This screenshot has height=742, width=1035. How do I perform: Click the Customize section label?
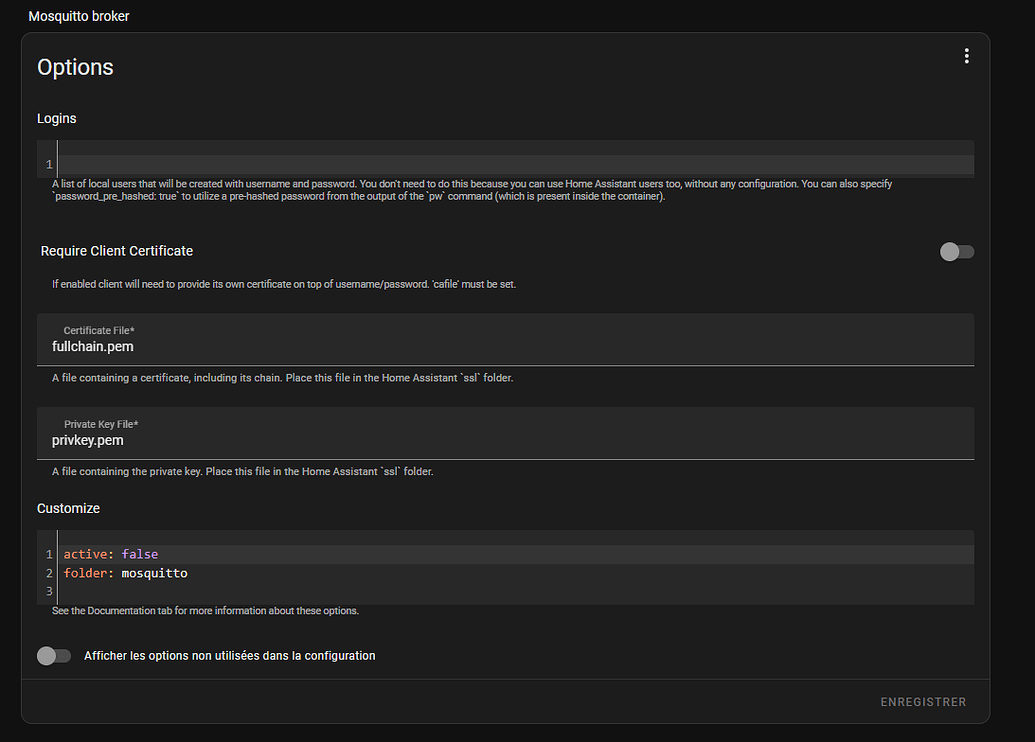pyautogui.click(x=69, y=508)
